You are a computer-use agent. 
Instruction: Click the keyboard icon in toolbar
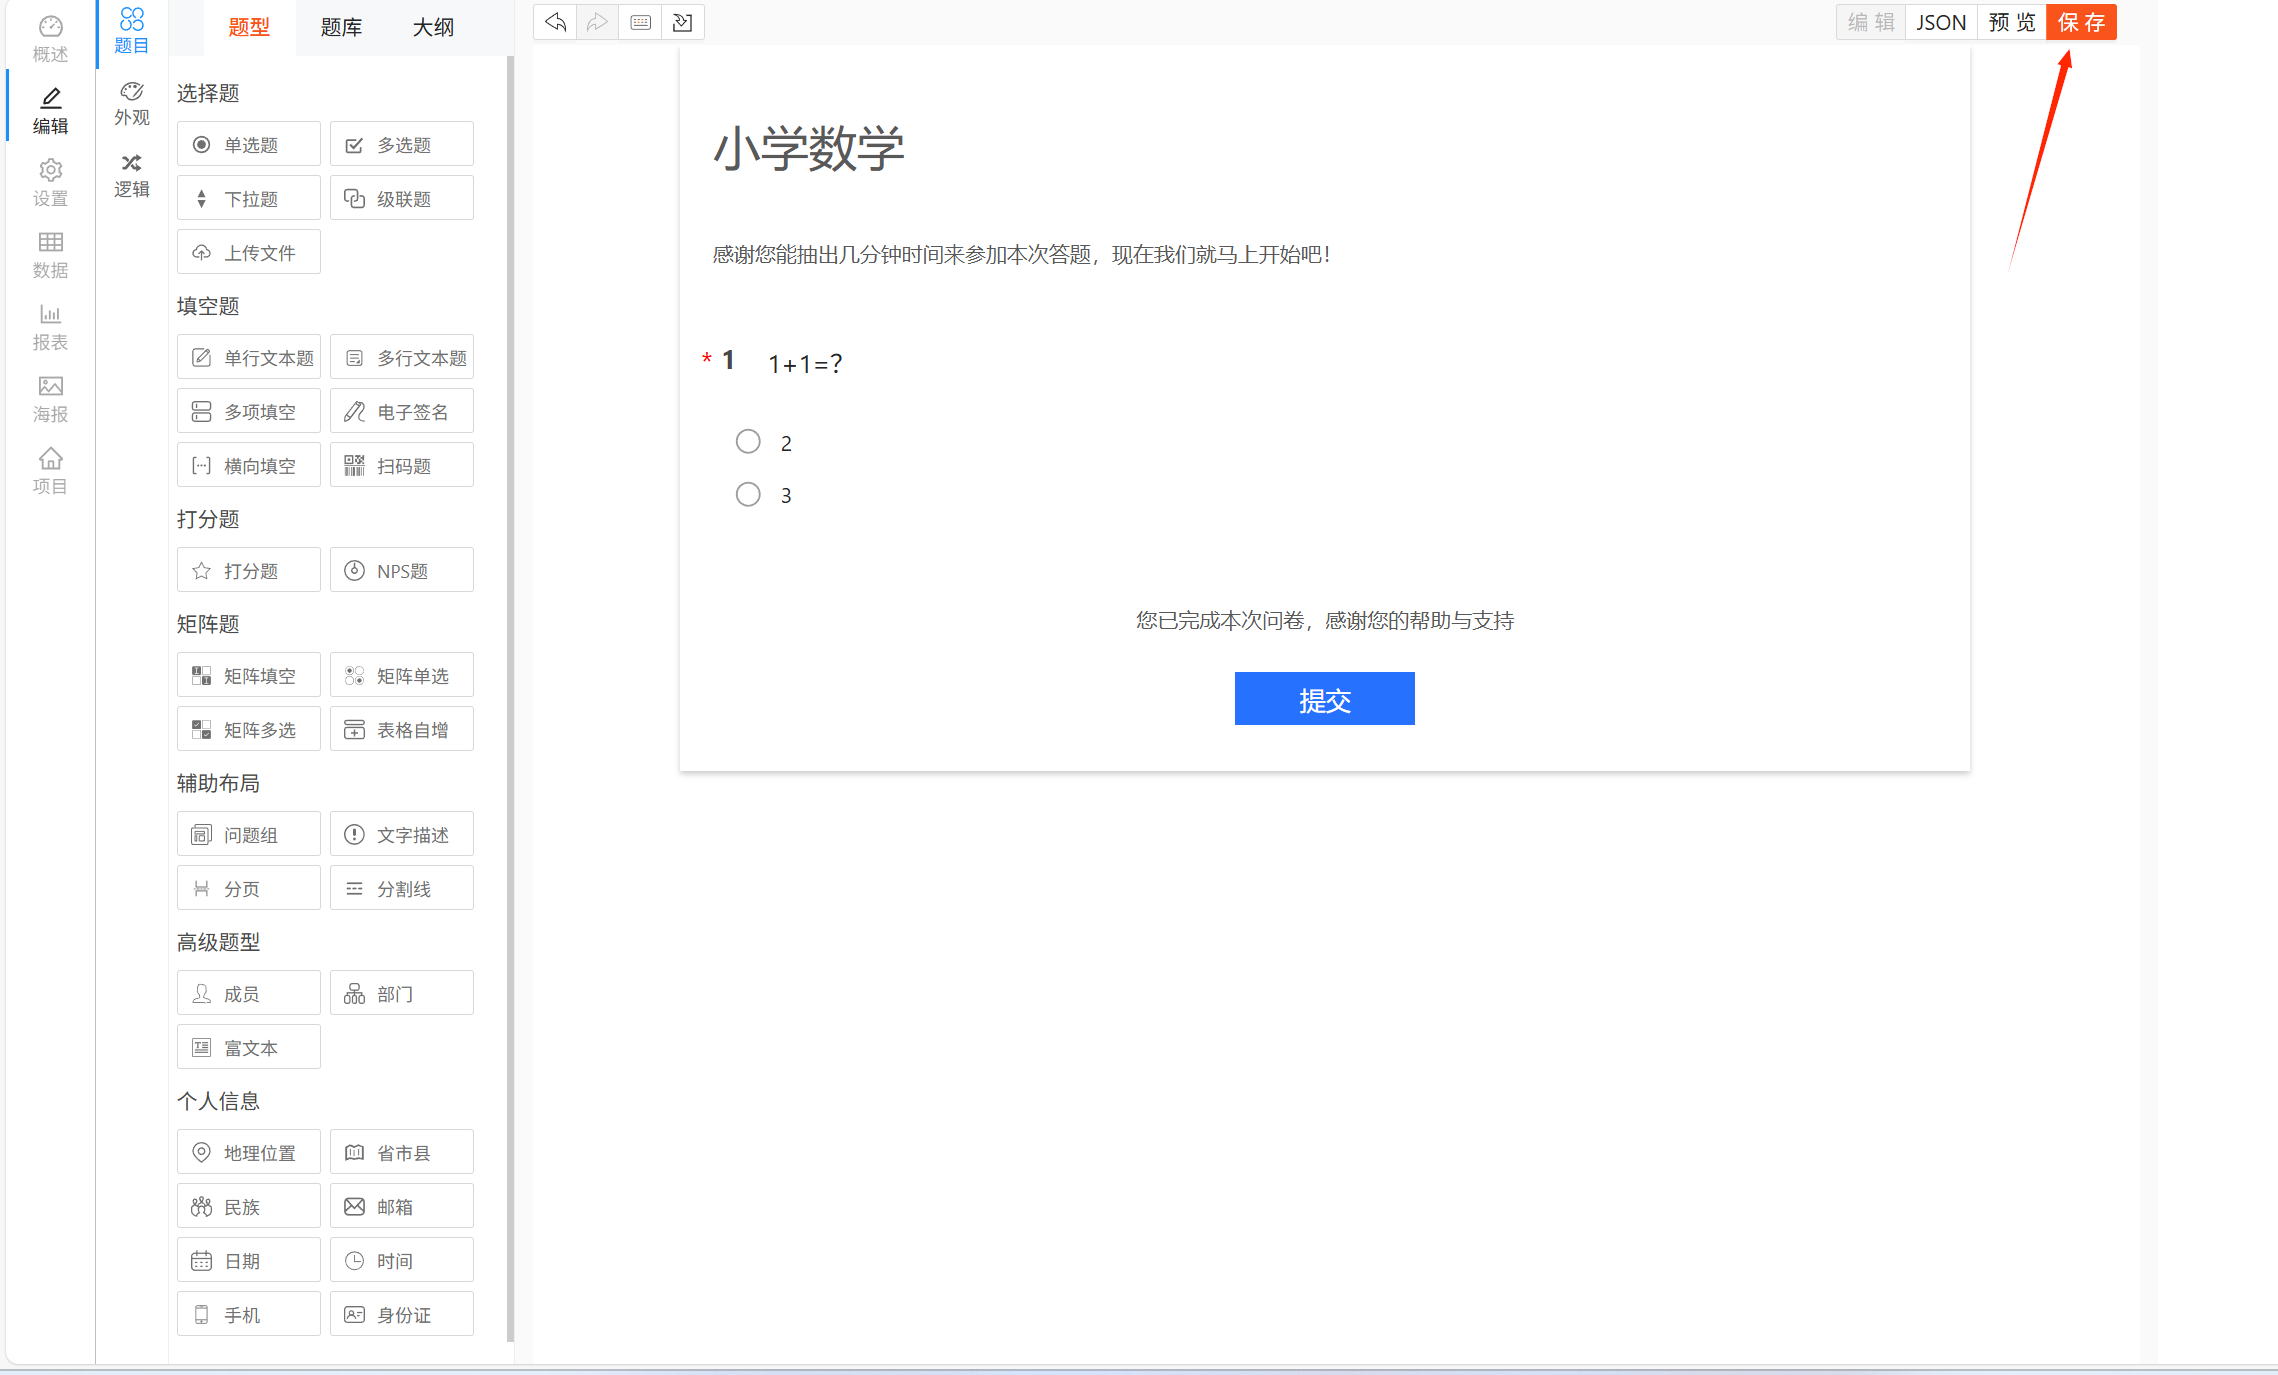point(640,22)
